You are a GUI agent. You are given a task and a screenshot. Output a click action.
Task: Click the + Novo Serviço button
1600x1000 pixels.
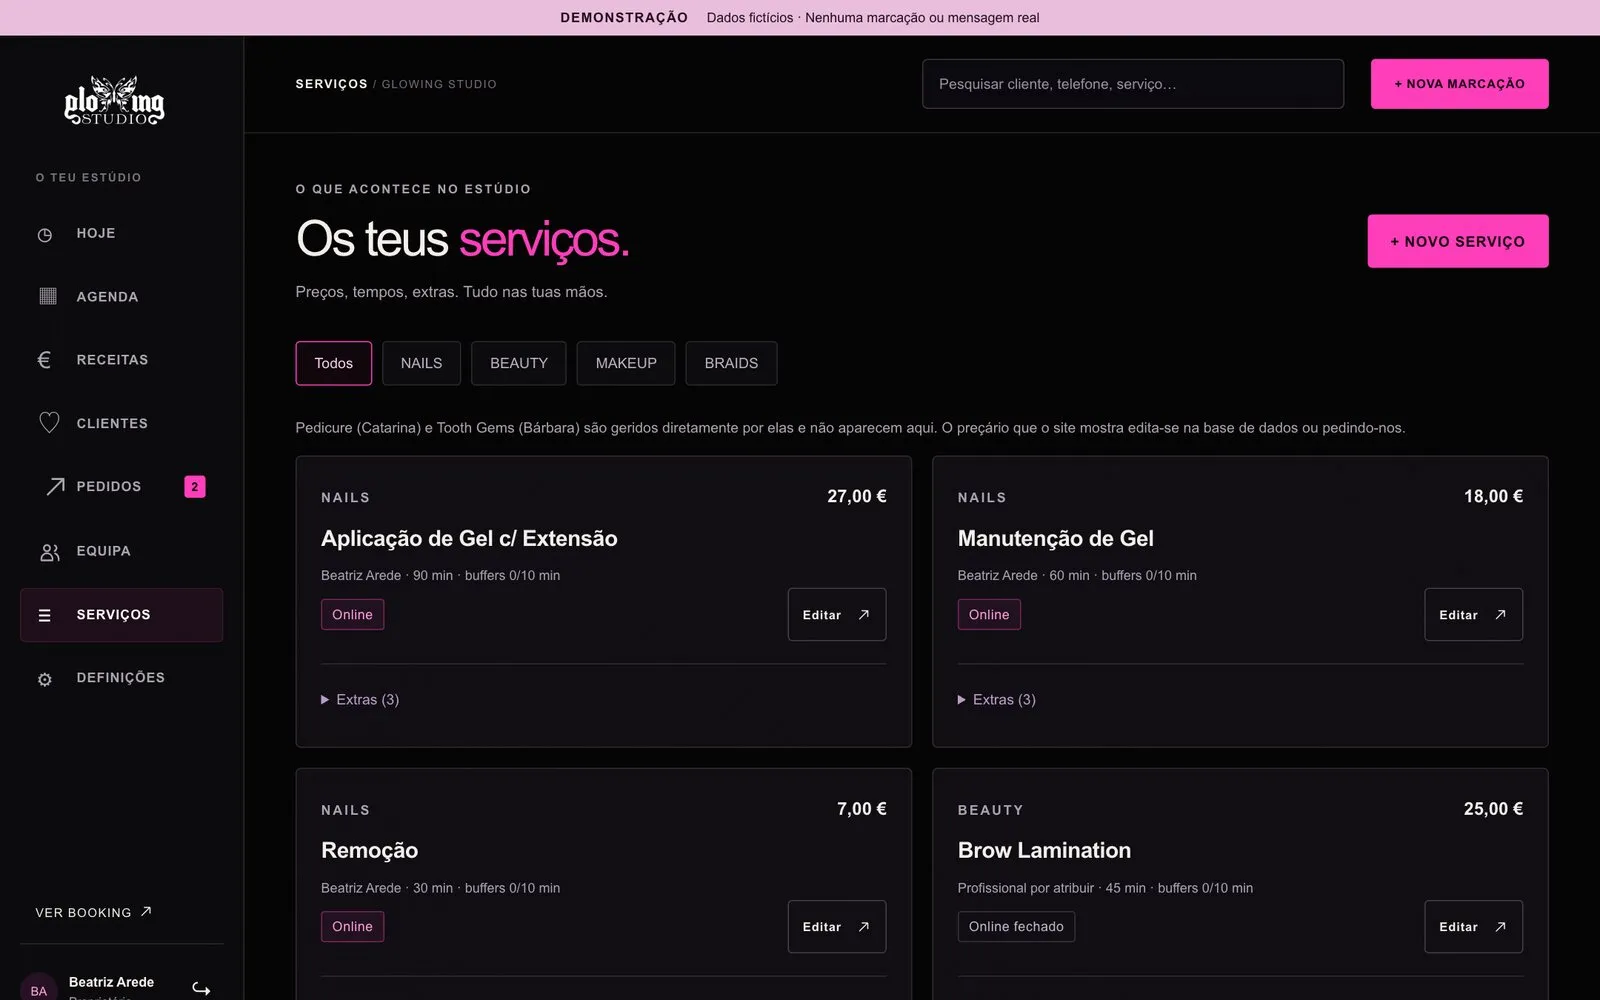[x=1458, y=241]
